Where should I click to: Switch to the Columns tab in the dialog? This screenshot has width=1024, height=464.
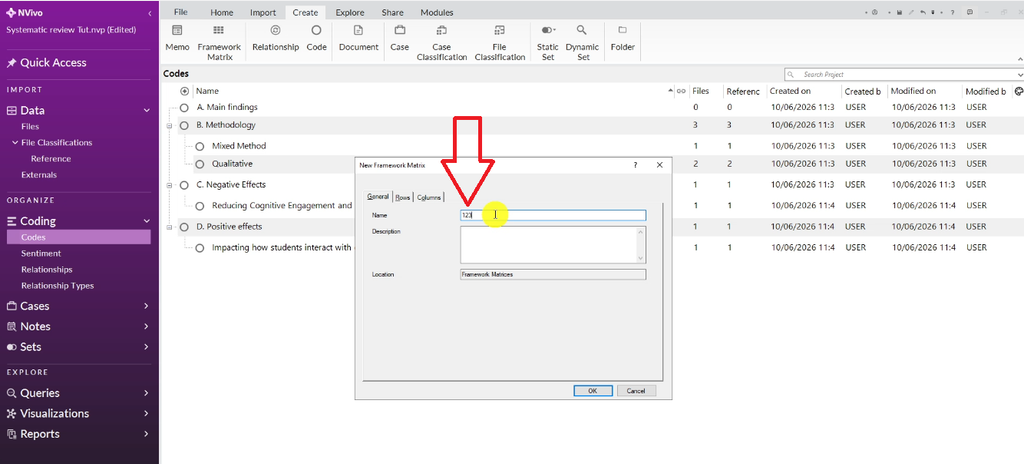[x=429, y=197]
